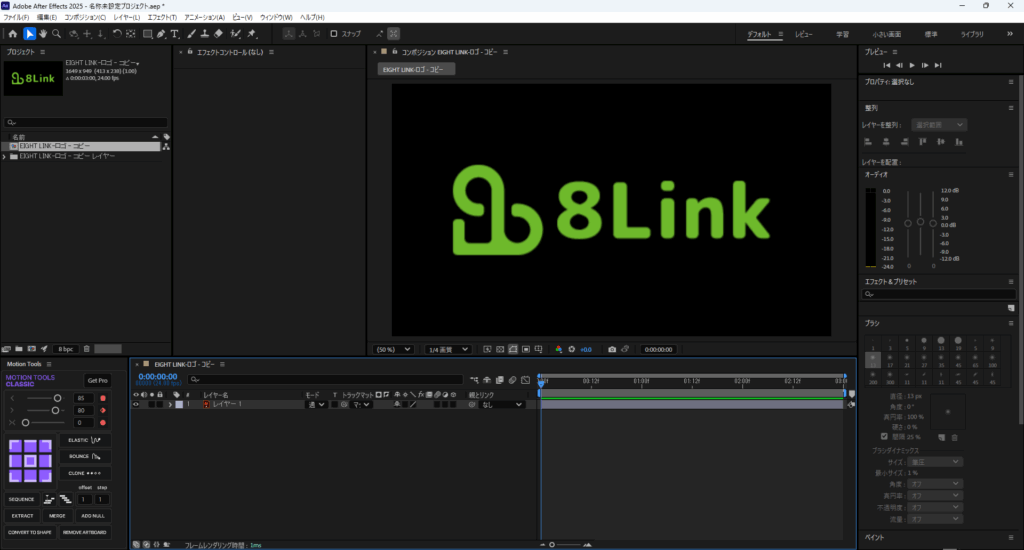Select the Hand tool
The height and width of the screenshot is (550, 1024).
43,34
